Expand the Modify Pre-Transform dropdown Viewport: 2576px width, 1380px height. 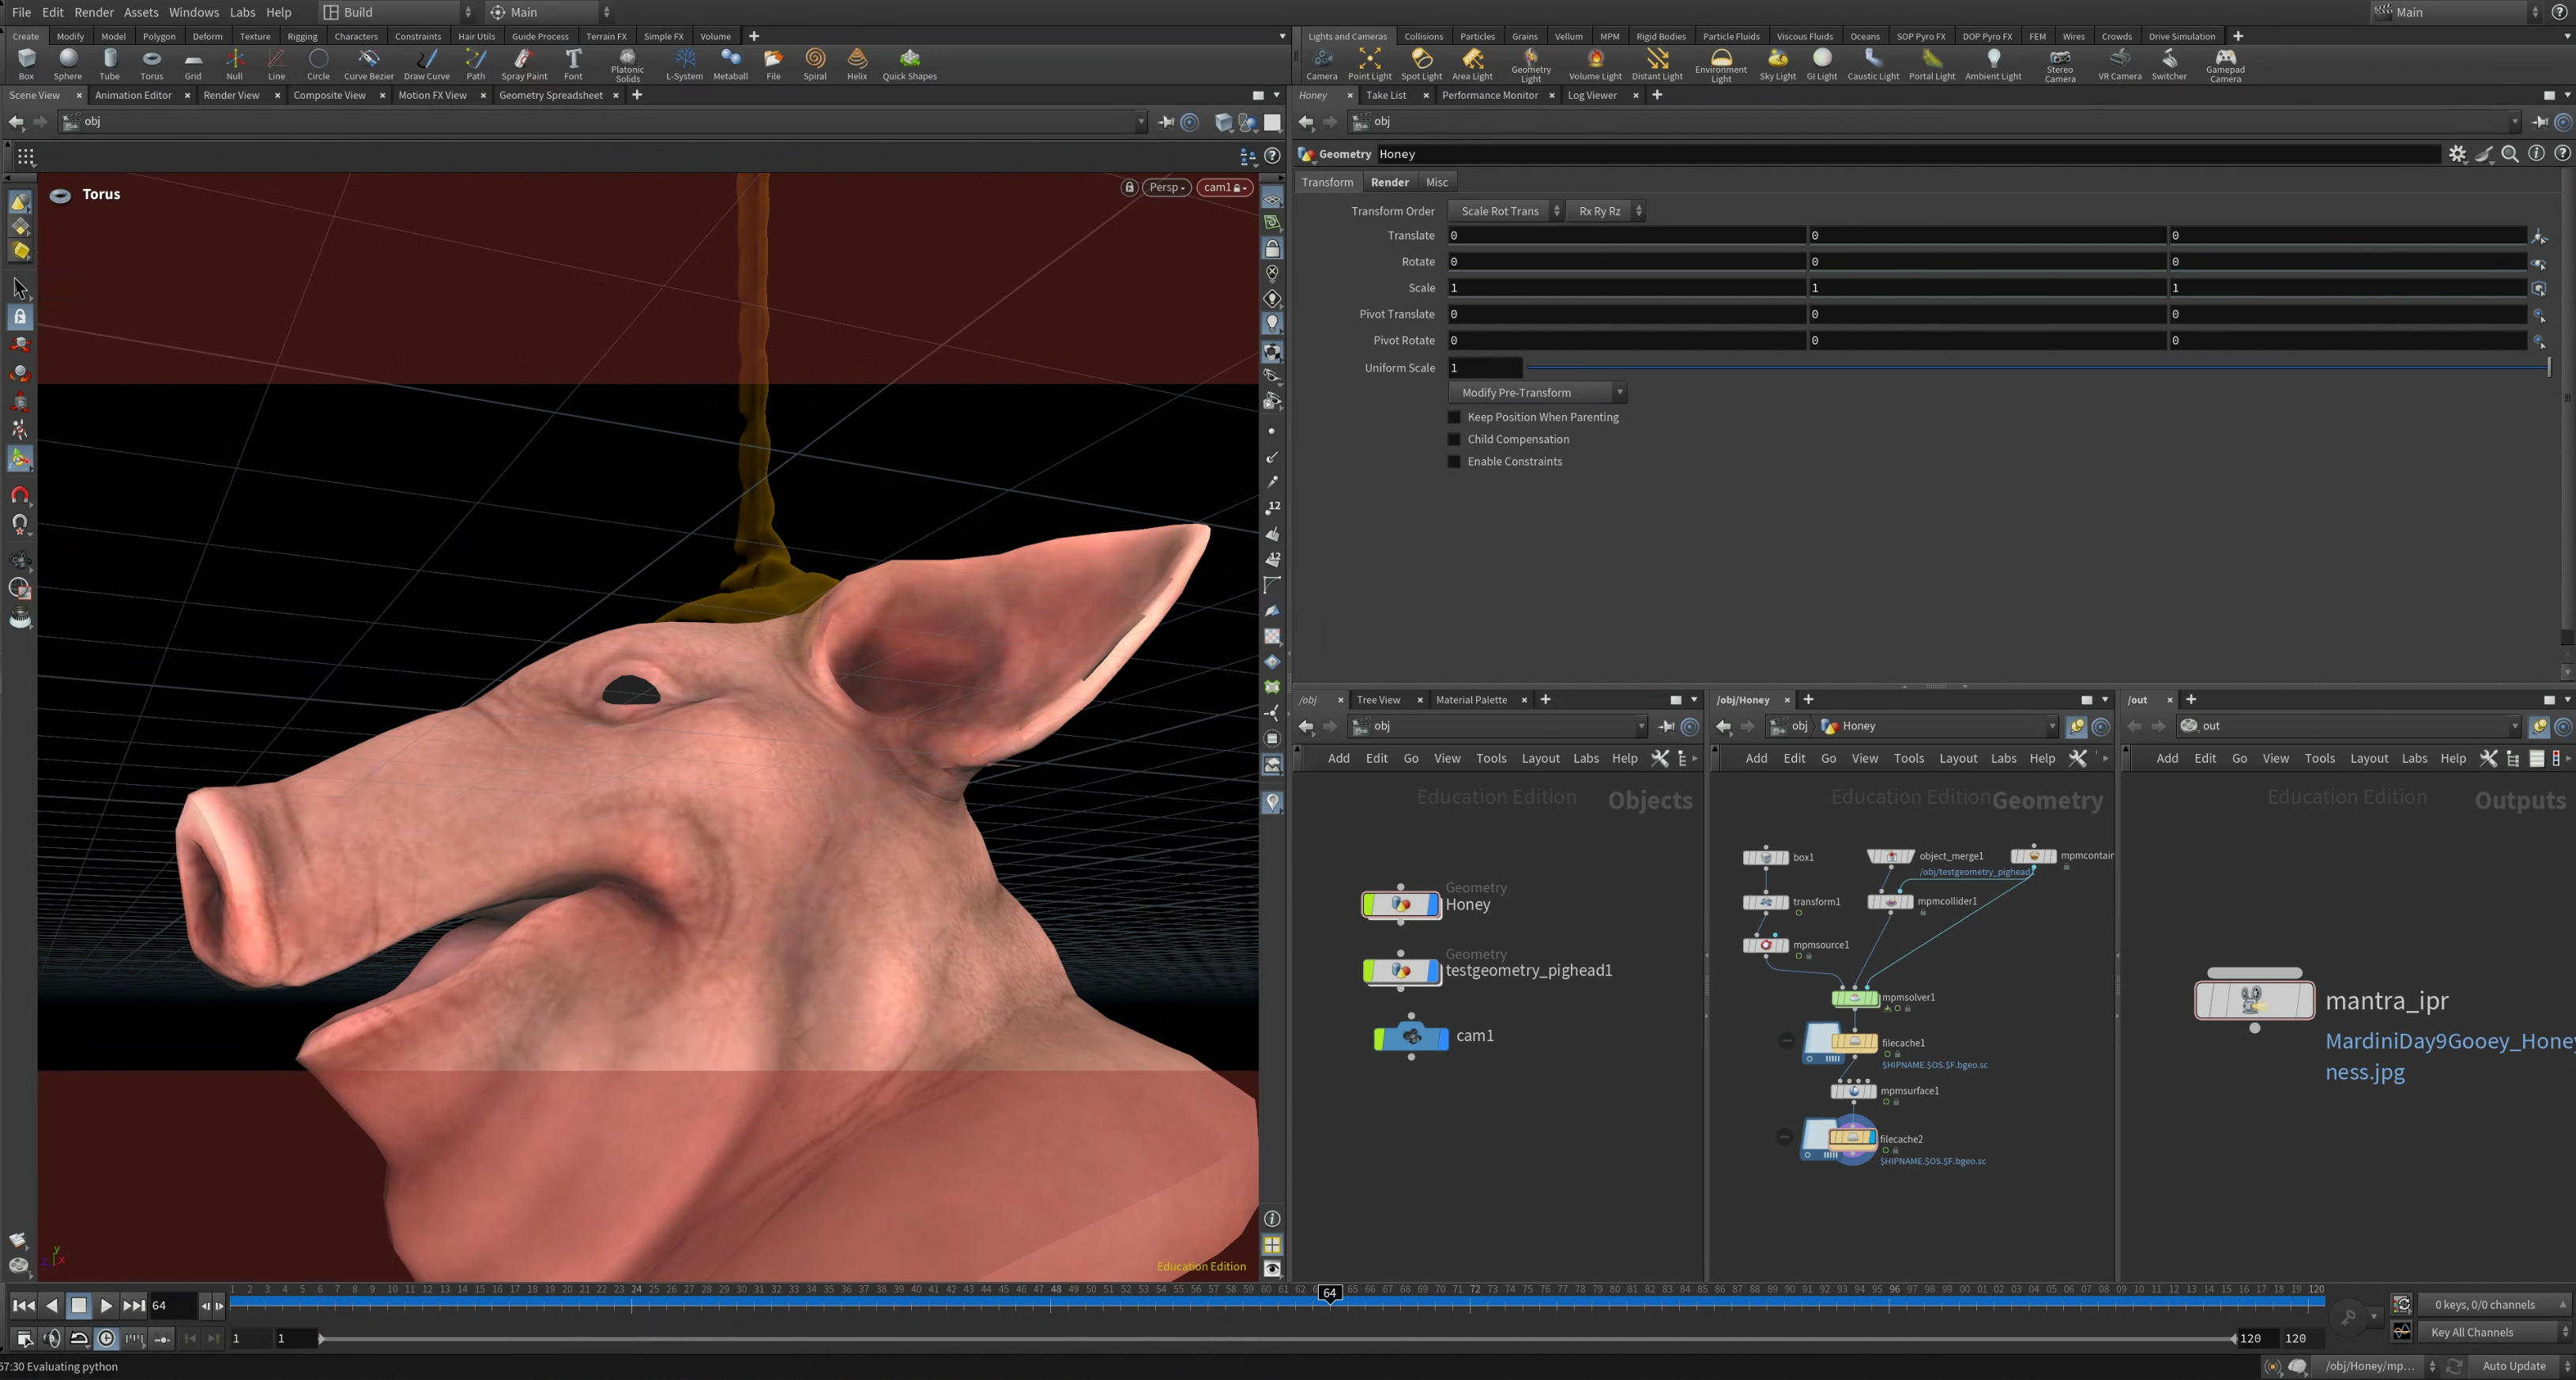(x=1537, y=392)
